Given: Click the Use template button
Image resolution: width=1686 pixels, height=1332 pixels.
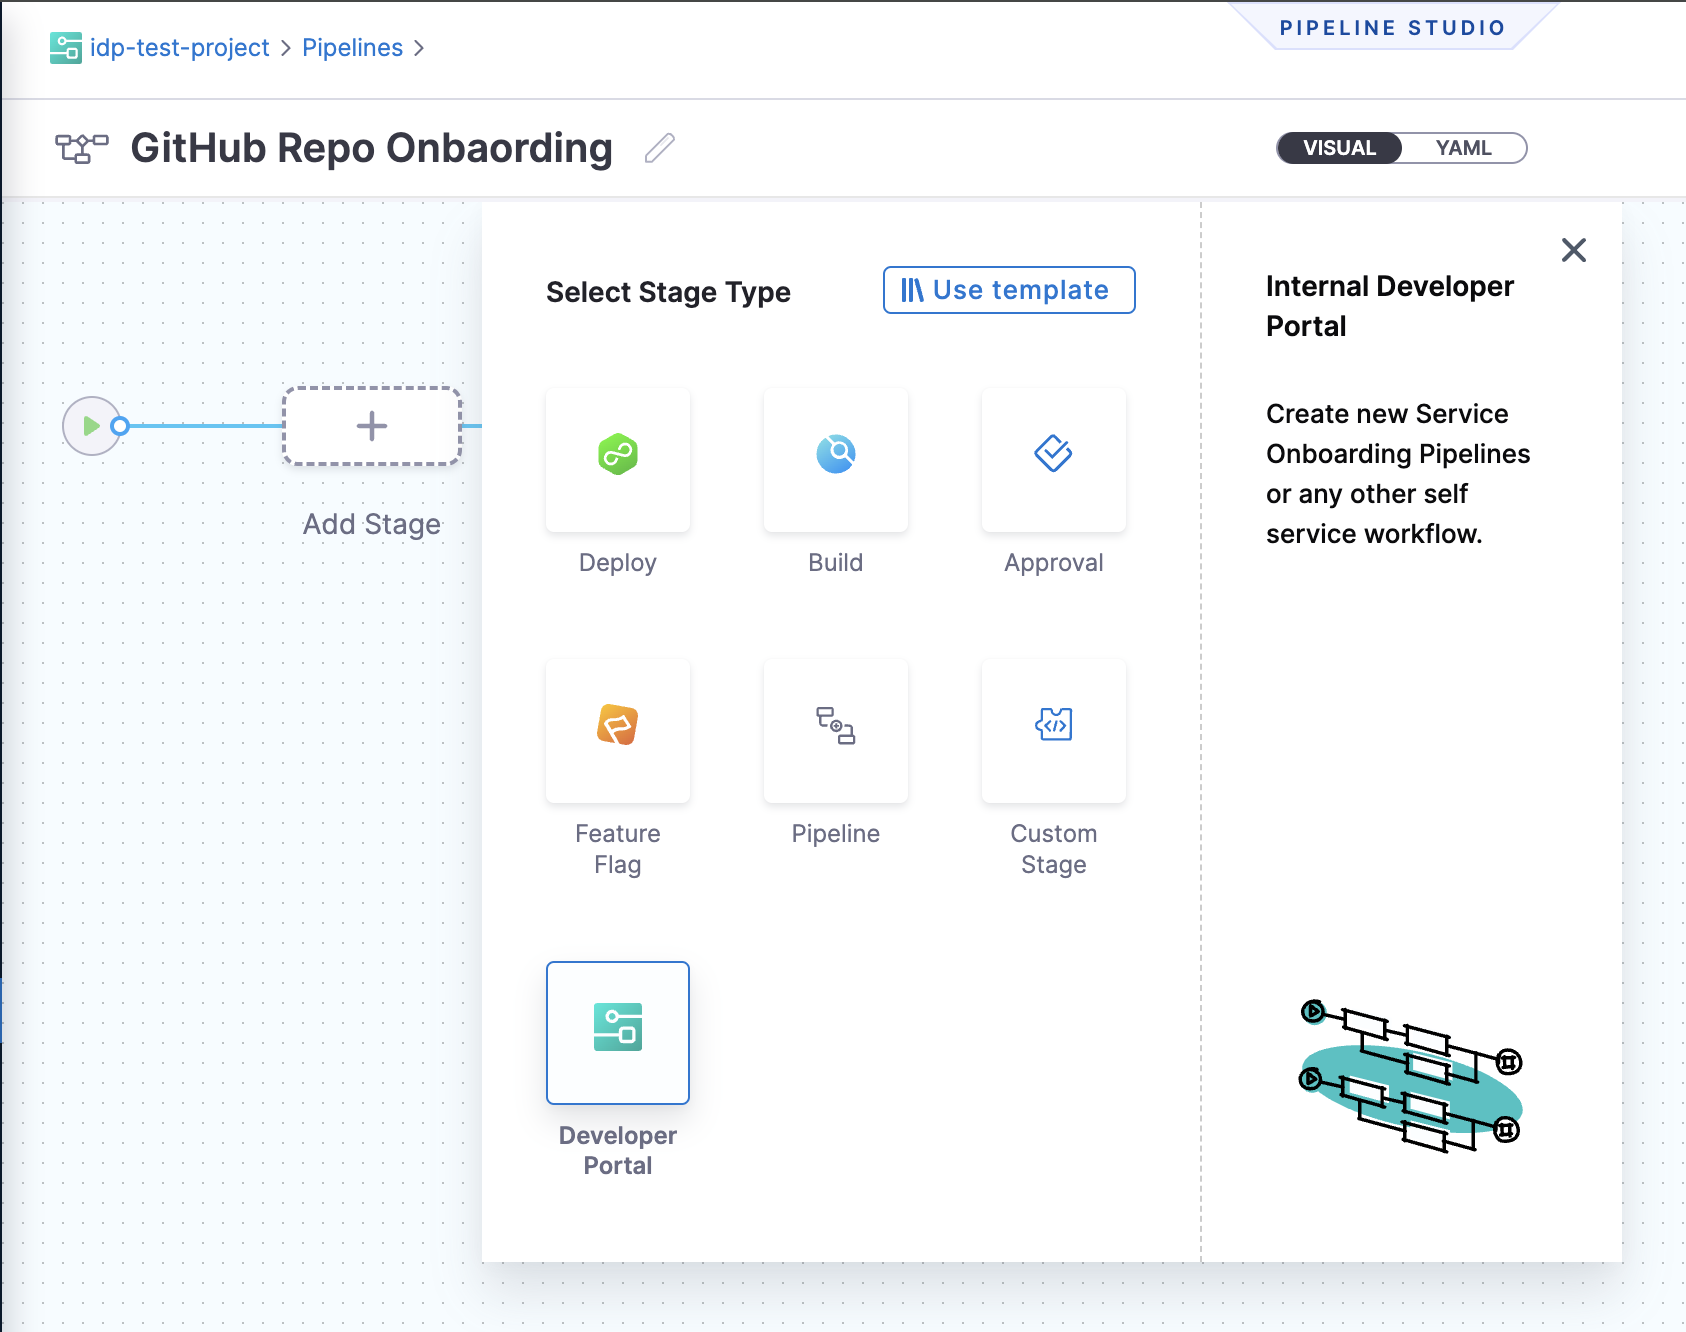Looking at the screenshot, I should 1008,290.
